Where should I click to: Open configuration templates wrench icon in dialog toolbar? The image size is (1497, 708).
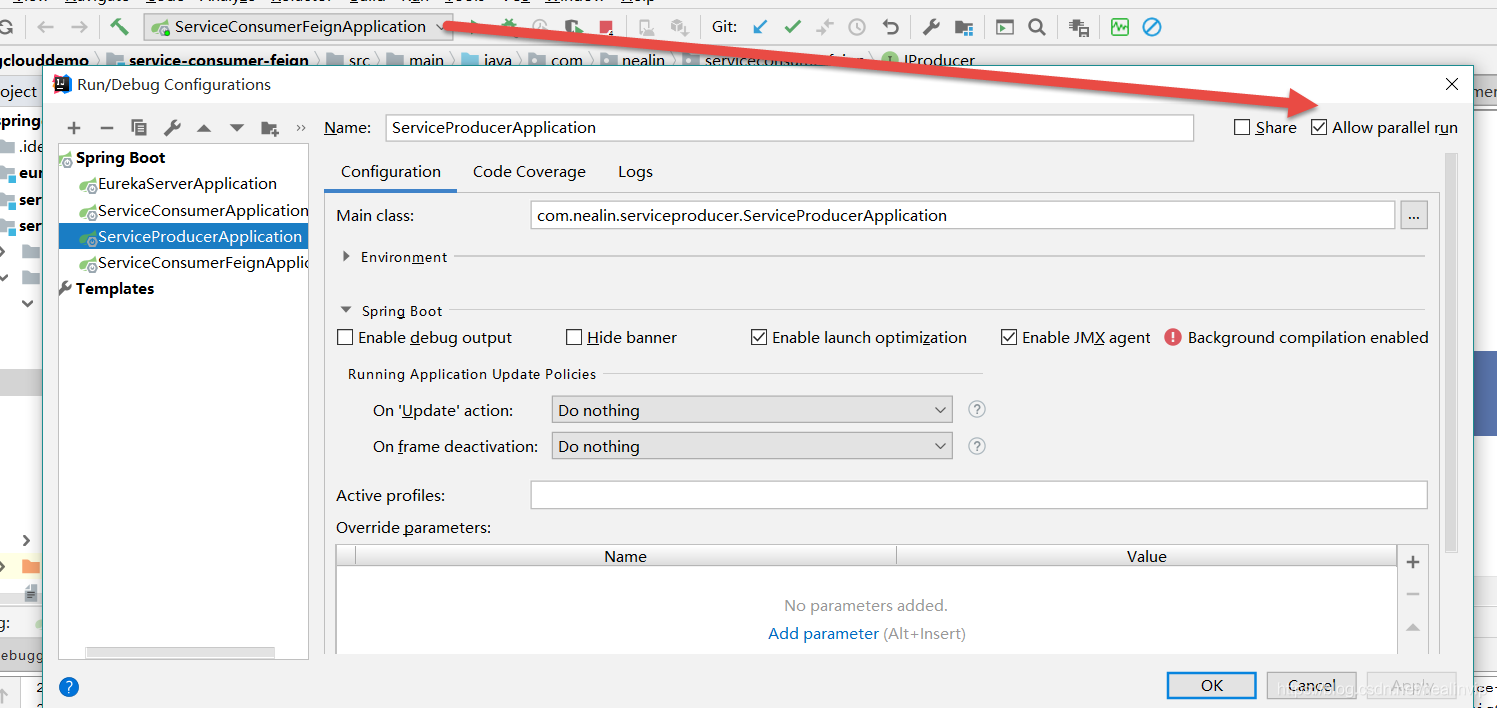coord(172,128)
